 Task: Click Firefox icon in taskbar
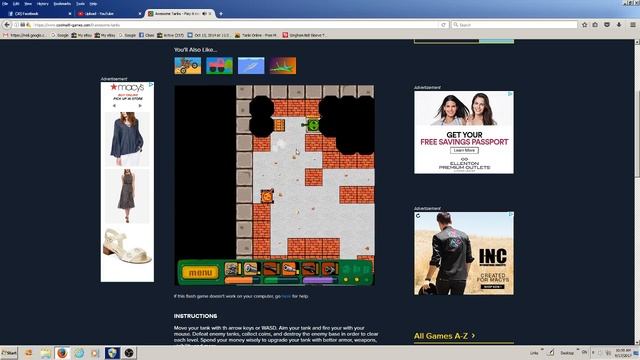(x=62, y=353)
